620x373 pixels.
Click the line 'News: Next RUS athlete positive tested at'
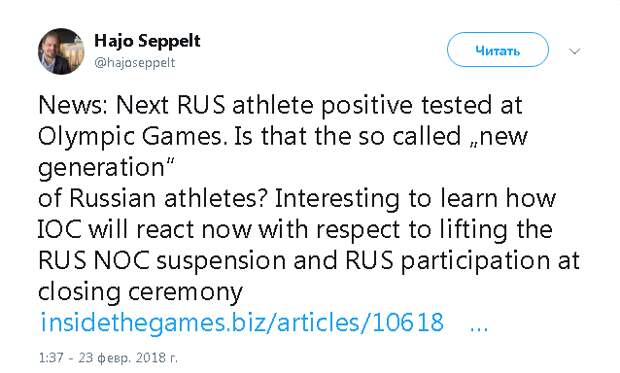click(x=280, y=105)
